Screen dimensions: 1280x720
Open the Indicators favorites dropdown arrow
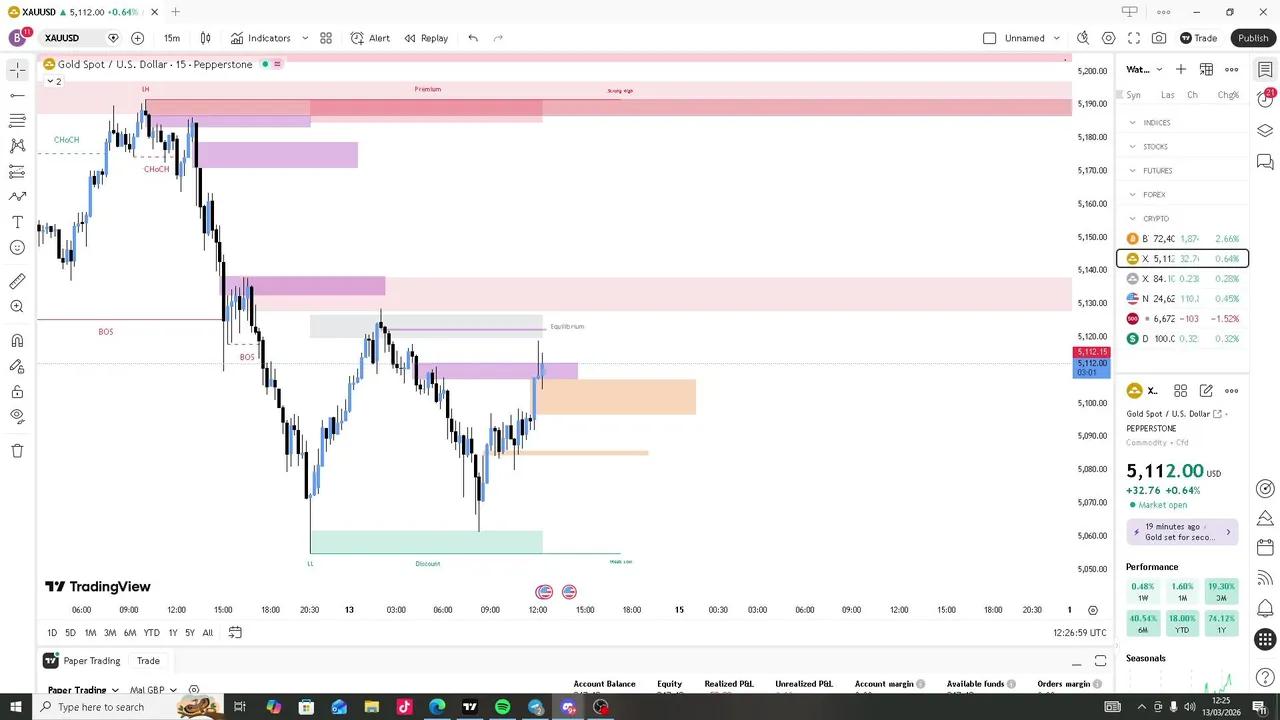pyautogui.click(x=305, y=38)
